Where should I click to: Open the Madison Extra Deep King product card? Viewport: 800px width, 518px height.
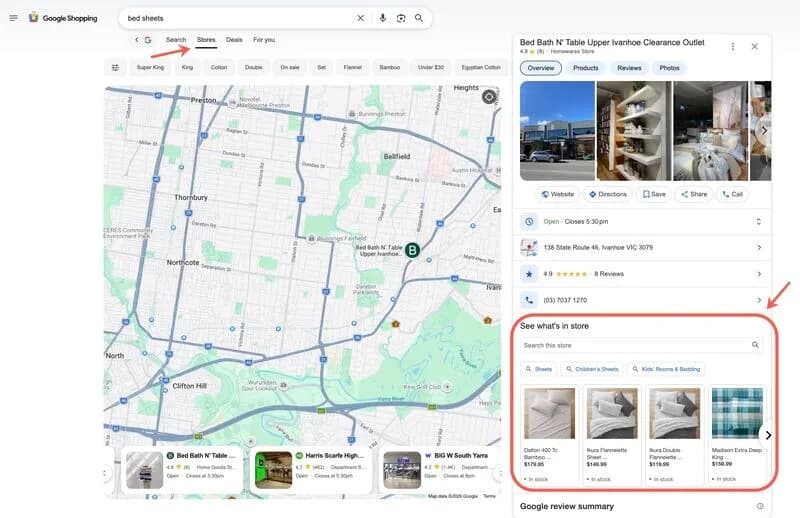[737, 435]
